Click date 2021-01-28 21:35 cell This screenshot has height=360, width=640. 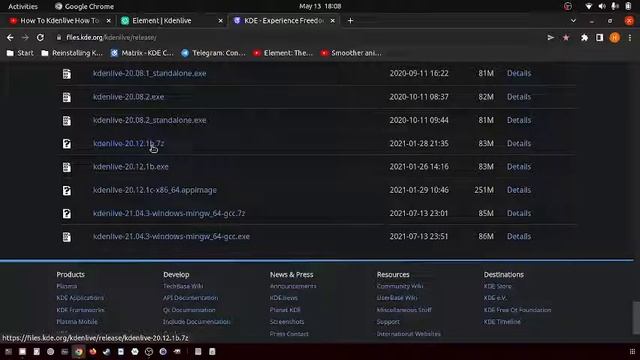pos(419,143)
